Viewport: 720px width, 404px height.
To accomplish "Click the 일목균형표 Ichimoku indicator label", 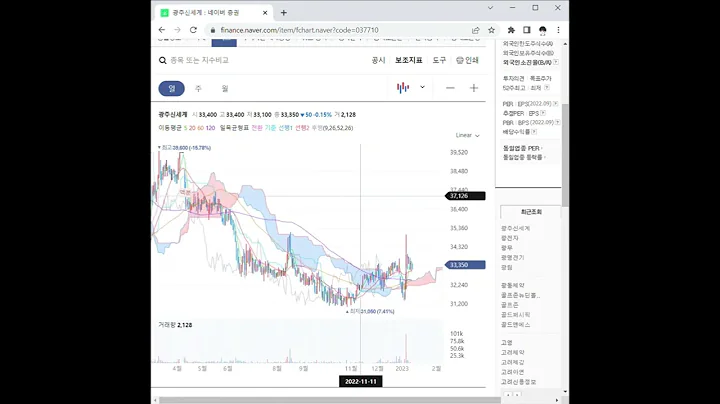I will (234, 128).
